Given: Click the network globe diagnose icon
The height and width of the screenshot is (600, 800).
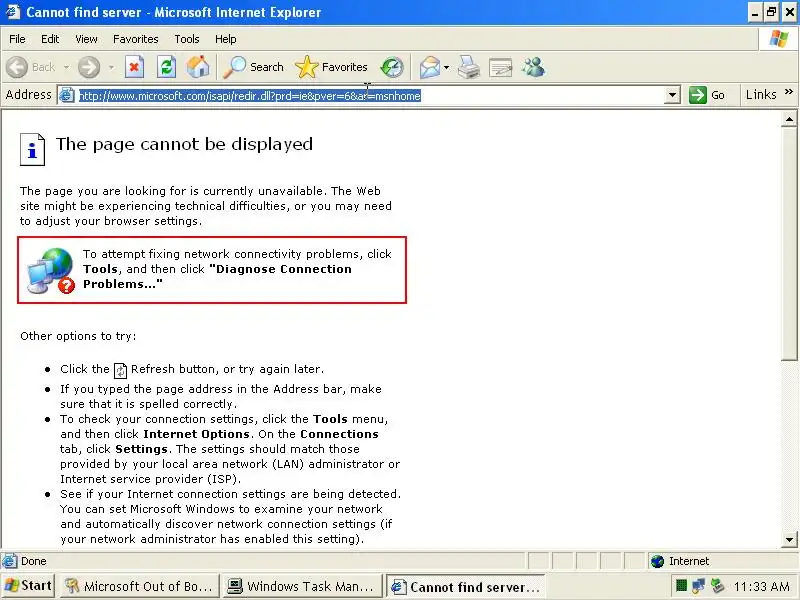Looking at the screenshot, I should click(x=51, y=270).
